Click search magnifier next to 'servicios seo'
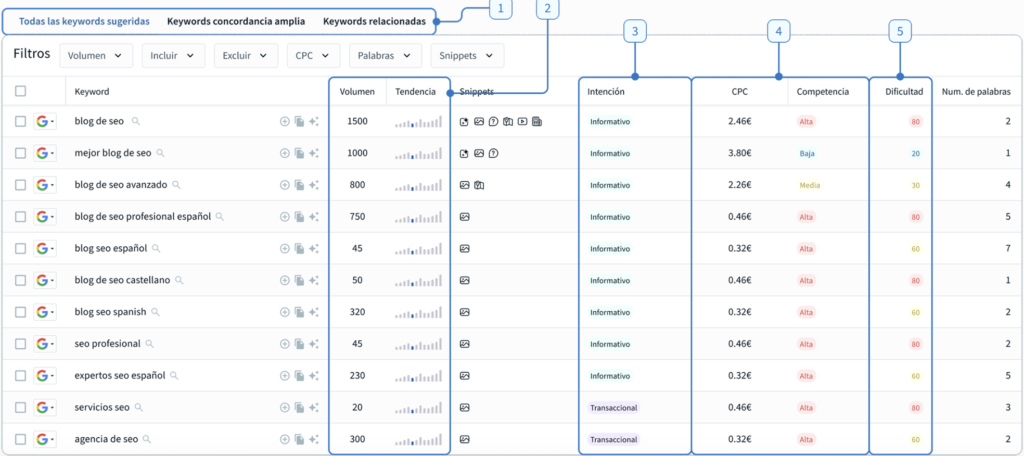 point(139,407)
